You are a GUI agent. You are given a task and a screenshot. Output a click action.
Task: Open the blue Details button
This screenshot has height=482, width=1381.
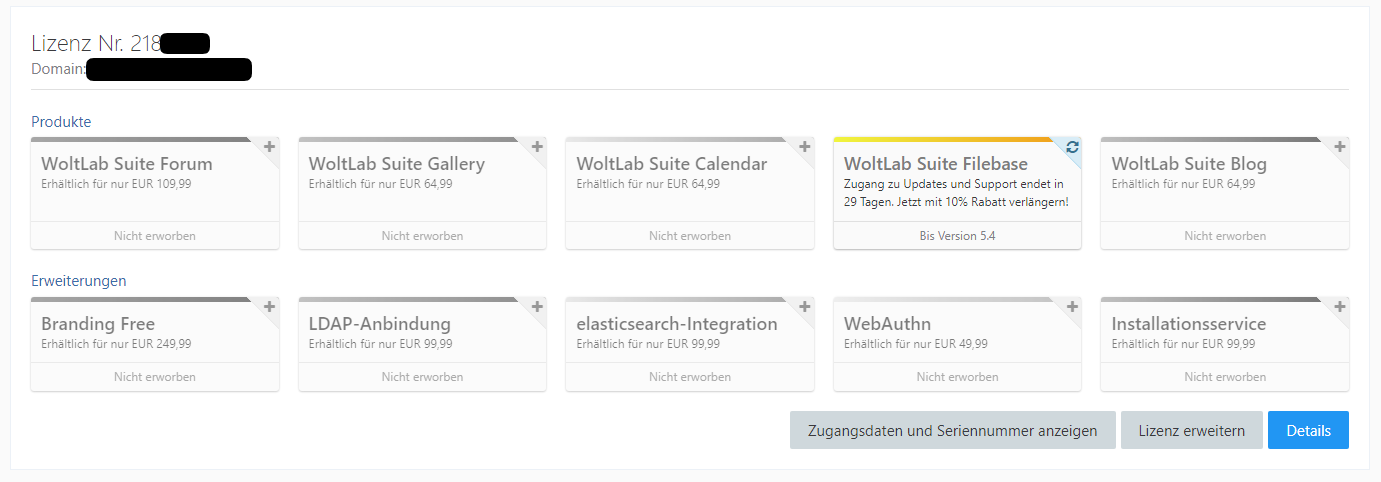1308,431
